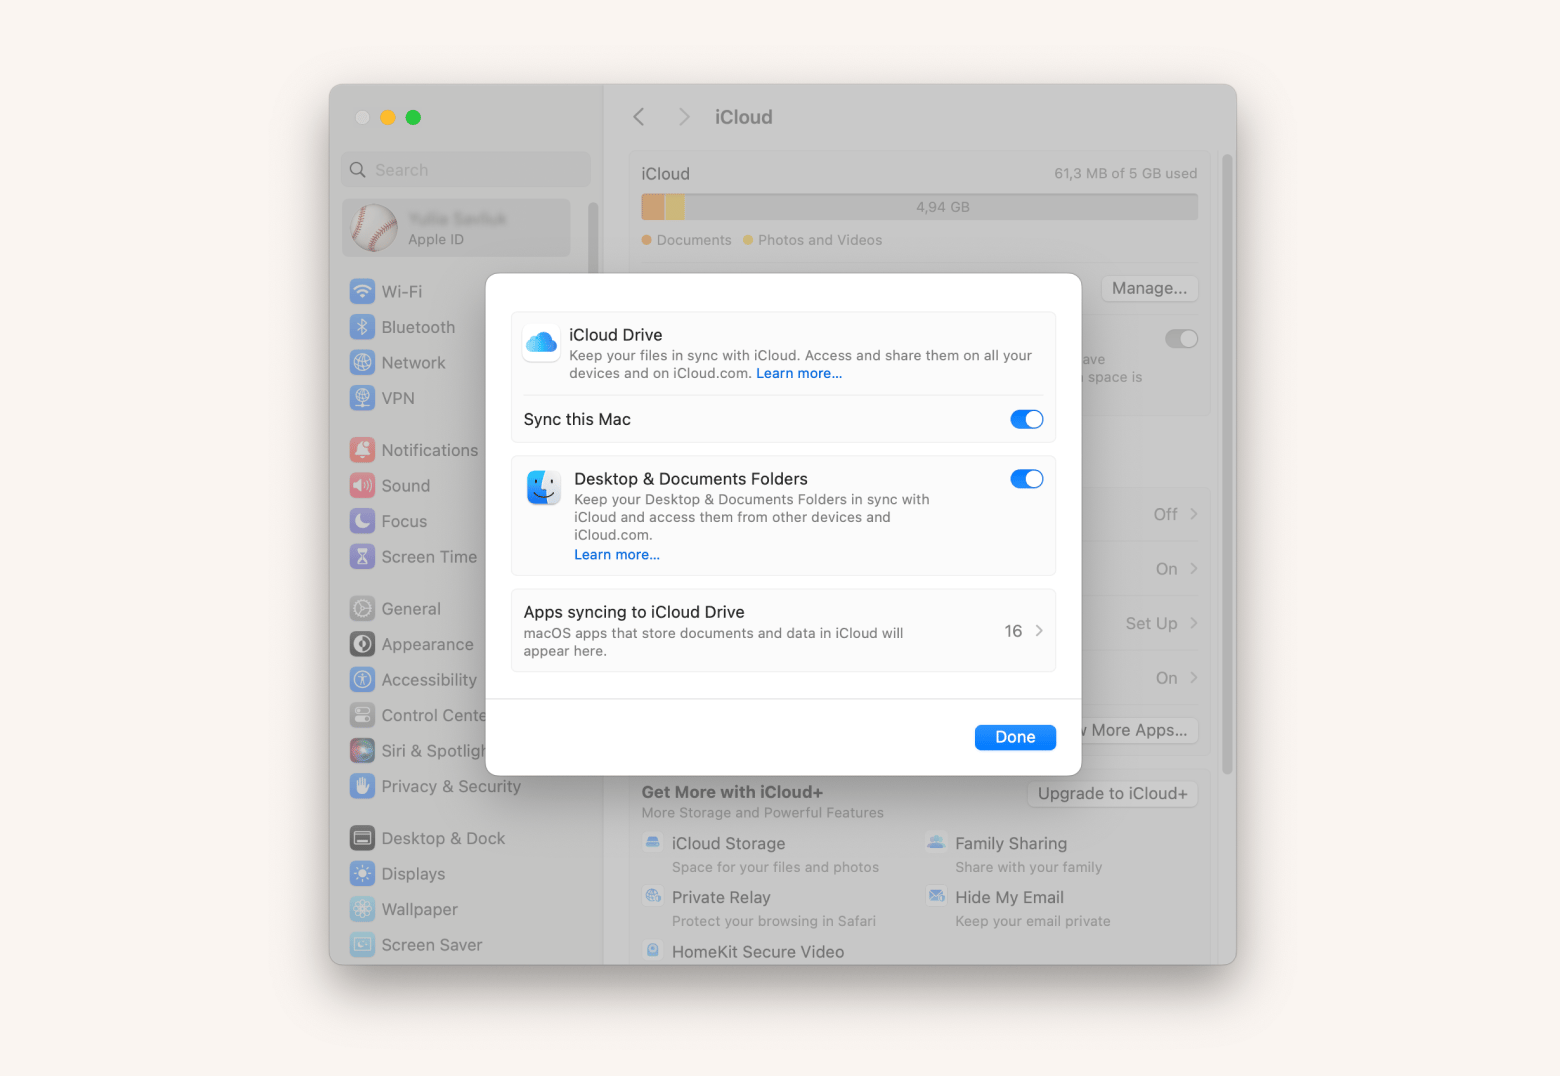Open Wi-Fi settings icon in sidebar
The image size is (1560, 1076).
click(362, 291)
